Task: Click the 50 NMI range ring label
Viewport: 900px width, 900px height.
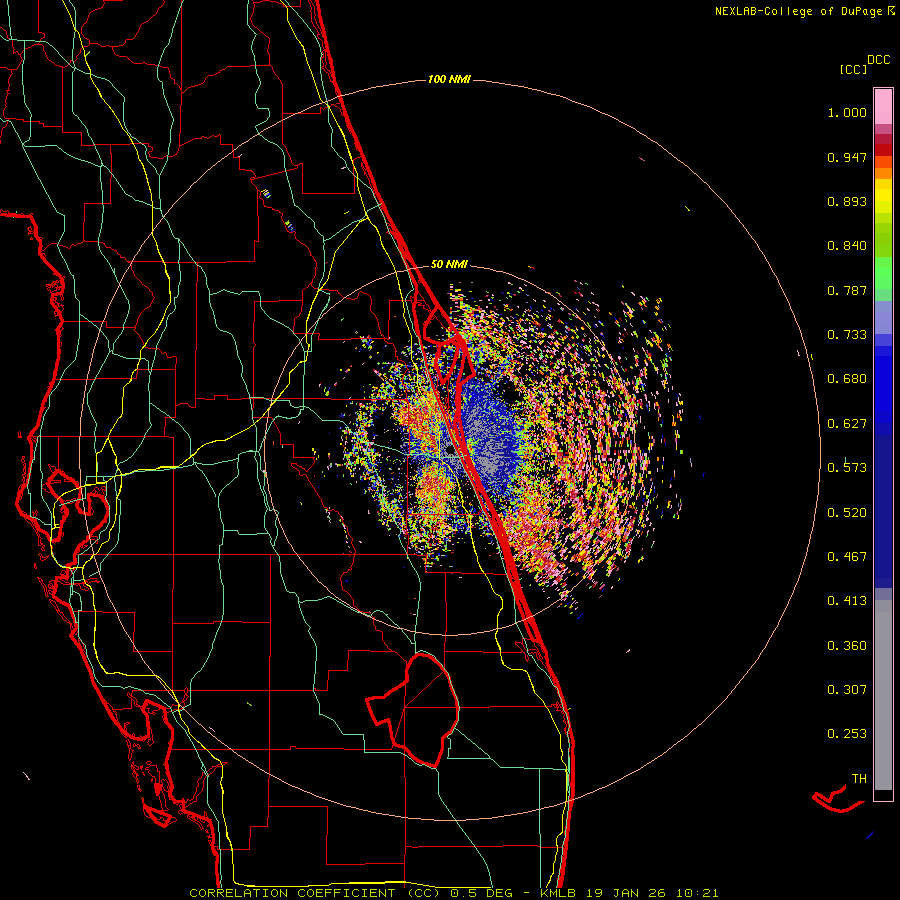Action: [x=449, y=264]
